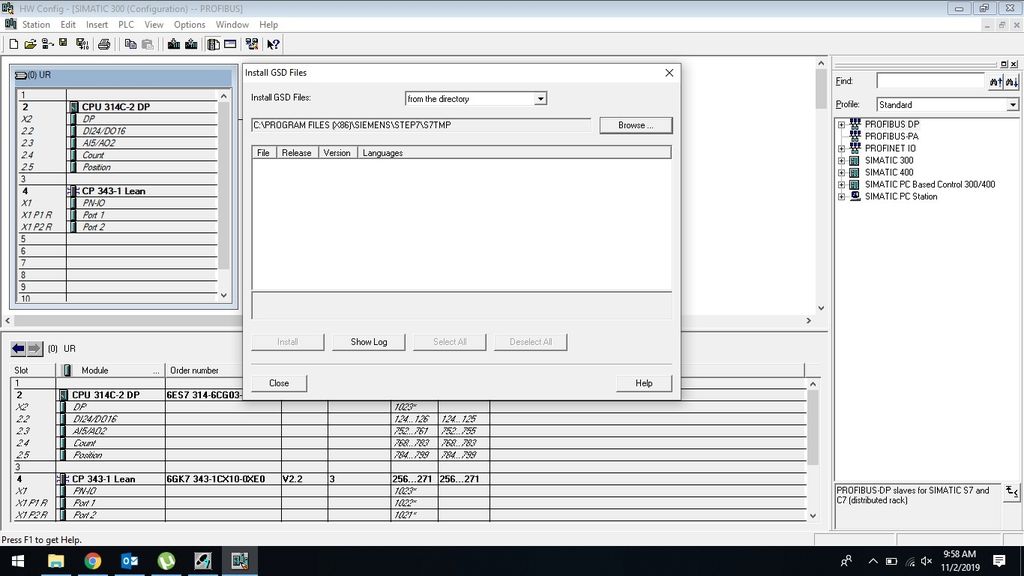Click the PROFIBUS-PA catalog entry

pyautogui.click(x=891, y=136)
